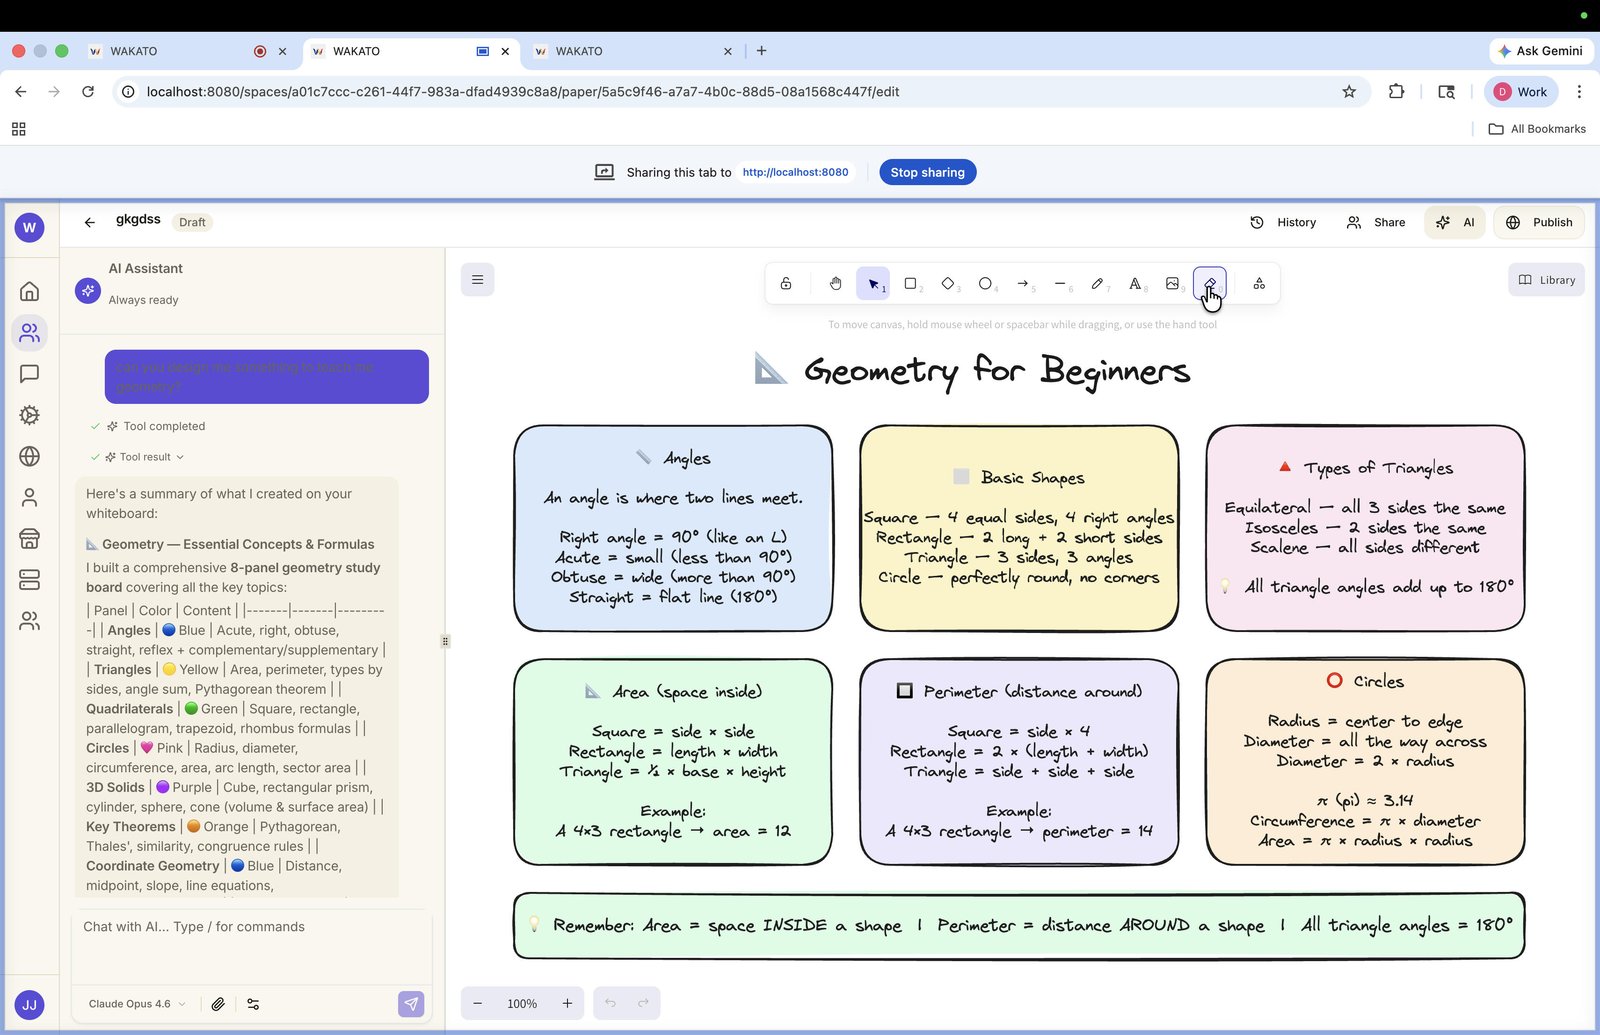Open the Library panel
This screenshot has height=1035, width=1600.
tap(1547, 280)
